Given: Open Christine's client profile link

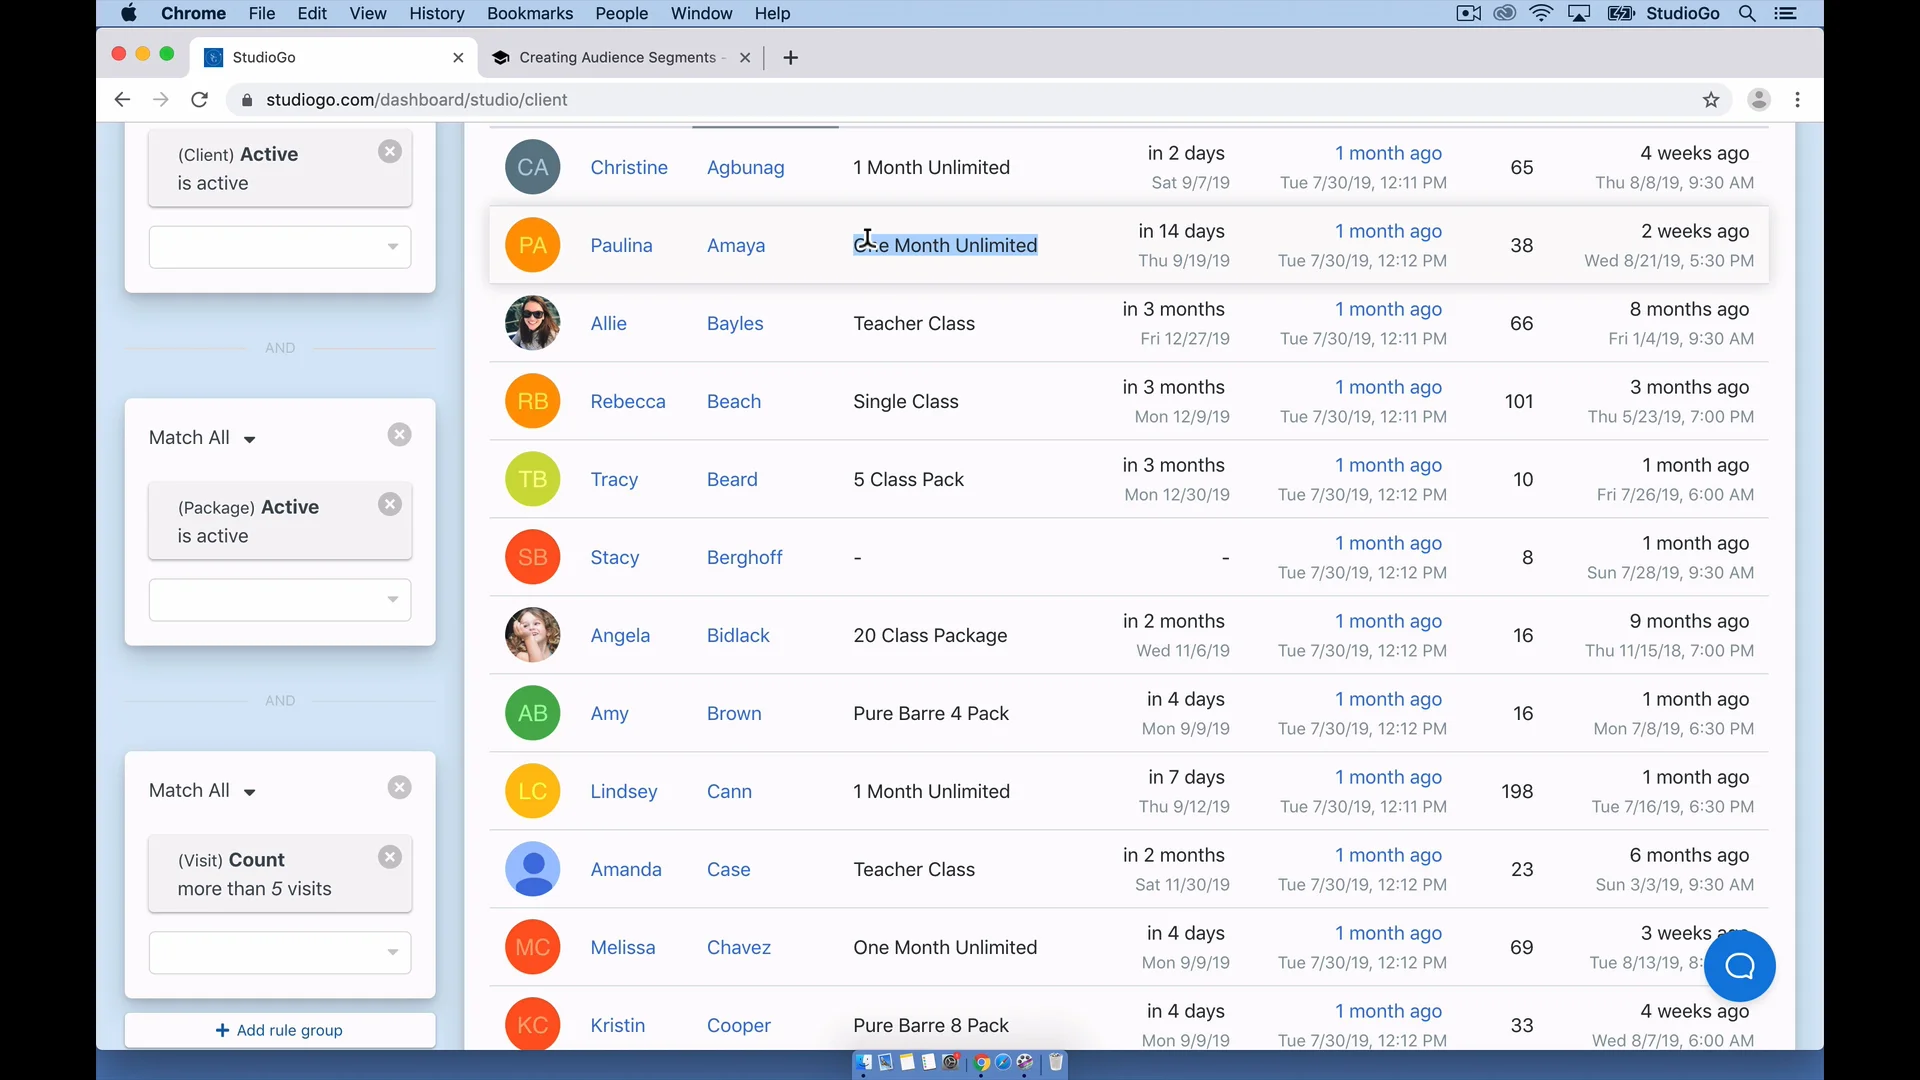Looking at the screenshot, I should point(629,167).
